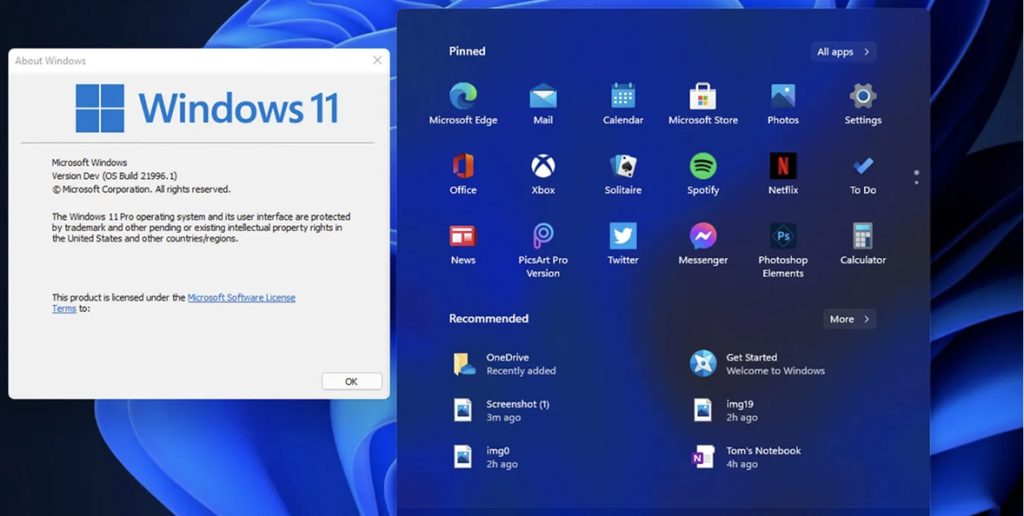The height and width of the screenshot is (516, 1024).
Task: Launch PicsArt Pro Version
Action: [x=543, y=250]
